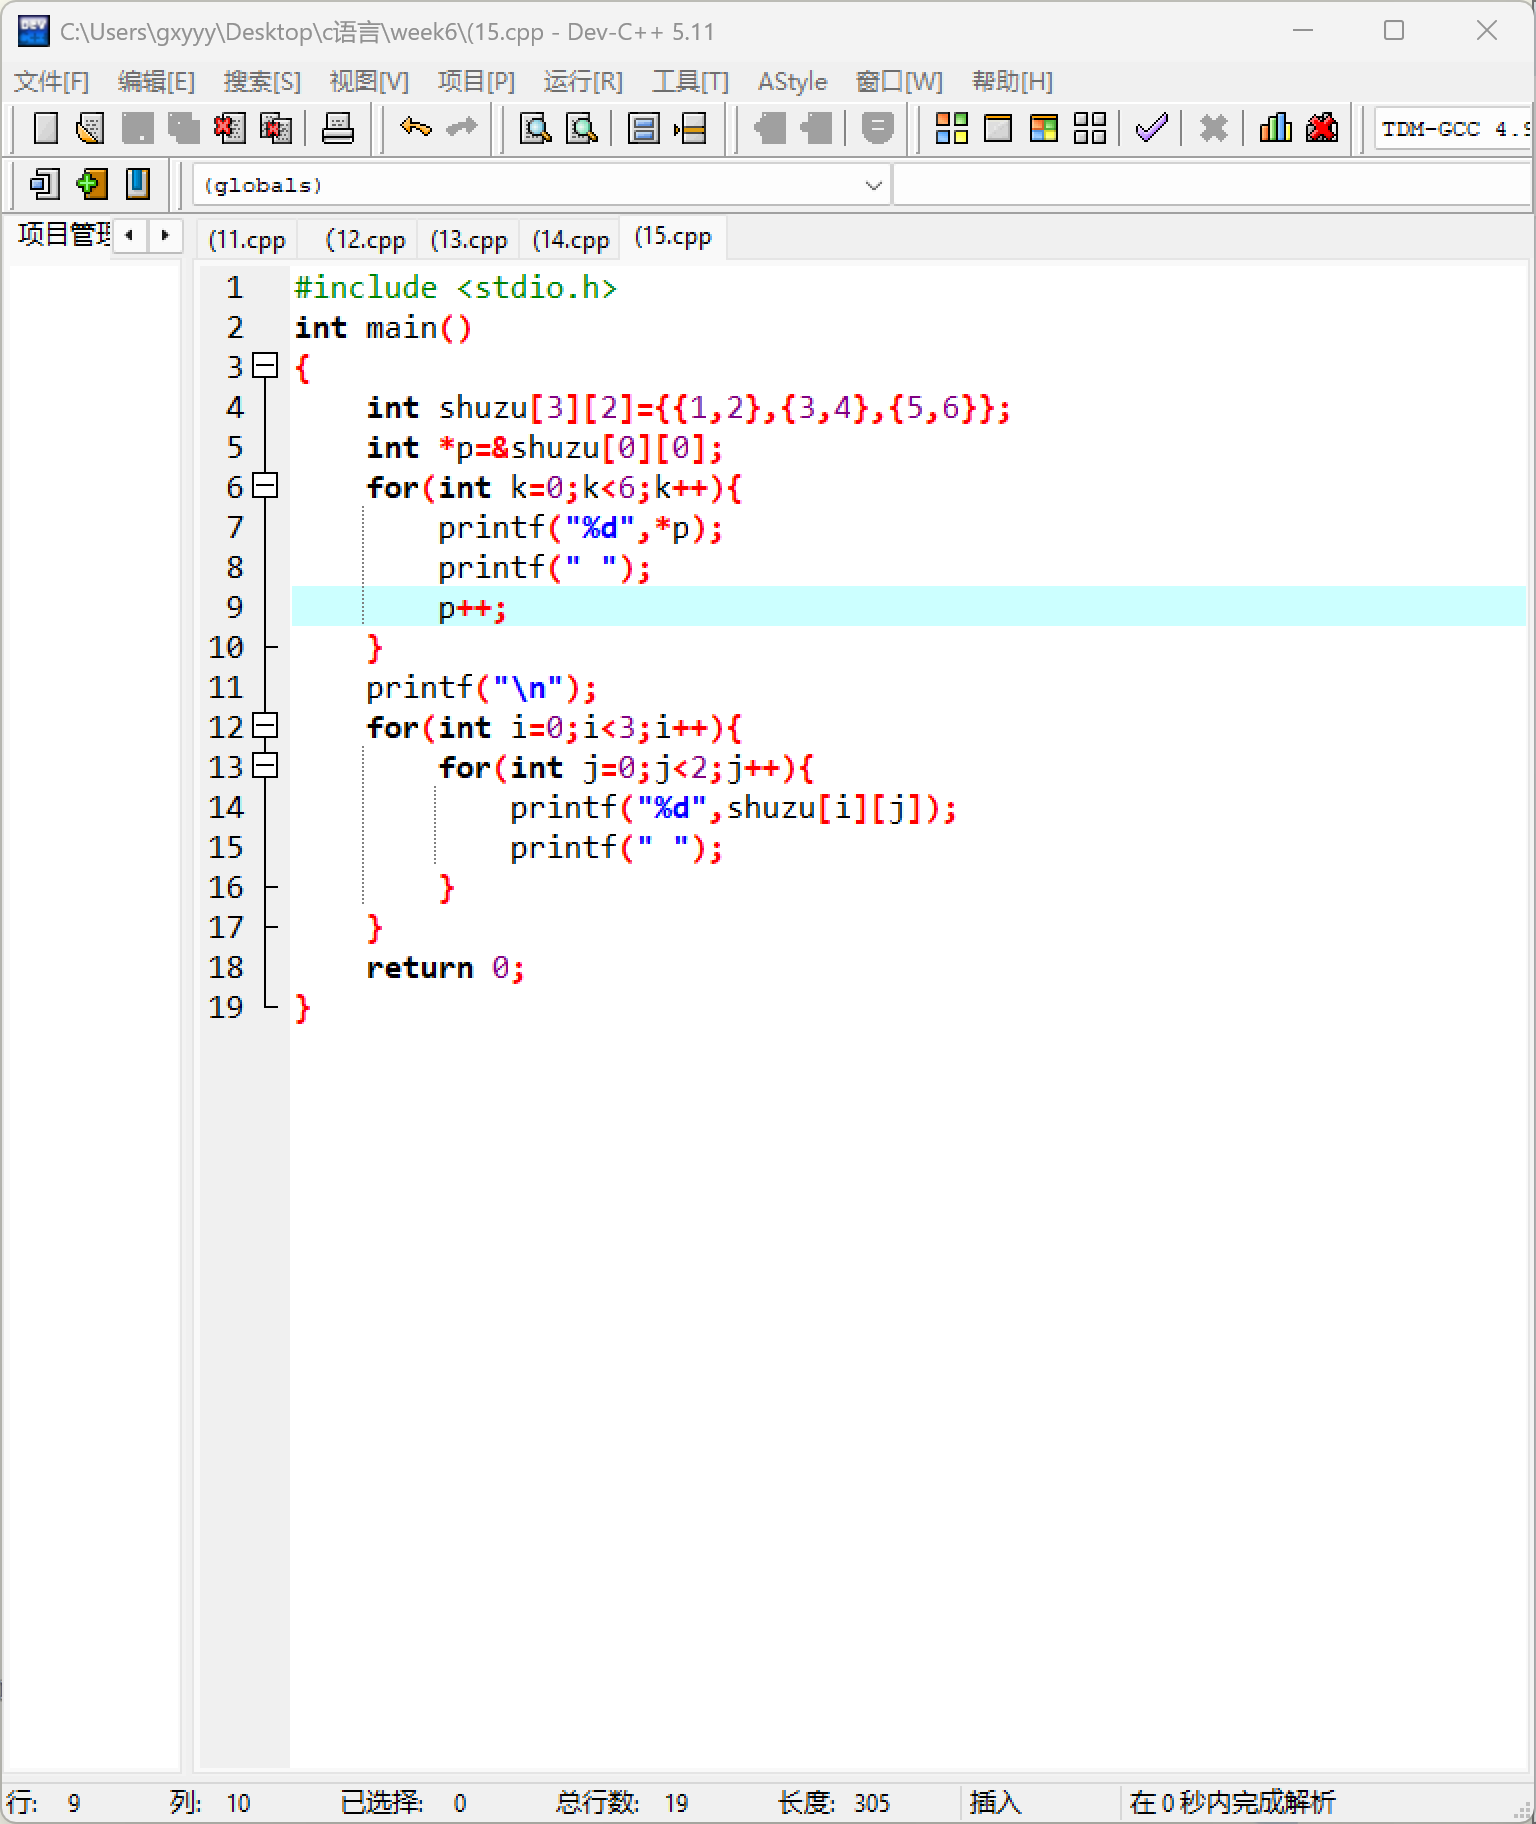The height and width of the screenshot is (1824, 1536).
Task: Switch to the (11.cpp tab
Action: click(x=247, y=240)
